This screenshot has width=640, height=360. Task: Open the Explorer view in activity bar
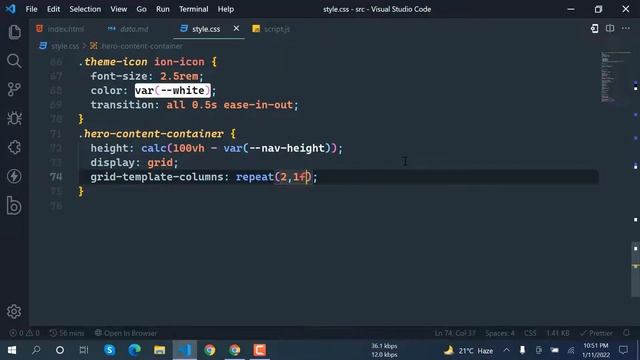[x=14, y=32]
